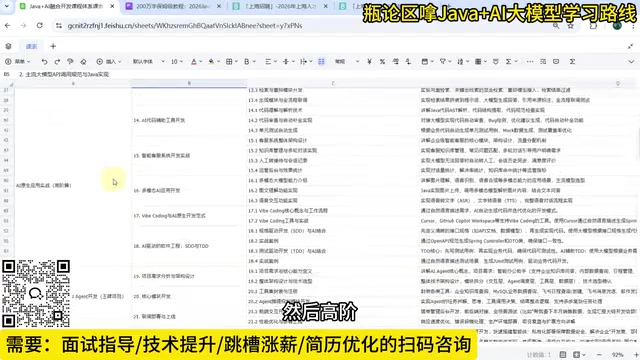640x360 pixels.
Task: Click the dropdown list icon
Action: click(x=496, y=62)
